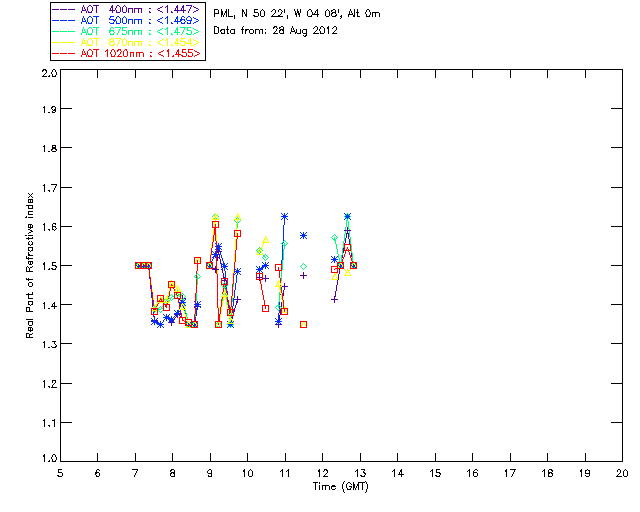Click the y-axis tick label 1.0
Screen dimensions: 640x512
pyautogui.click(x=49, y=458)
